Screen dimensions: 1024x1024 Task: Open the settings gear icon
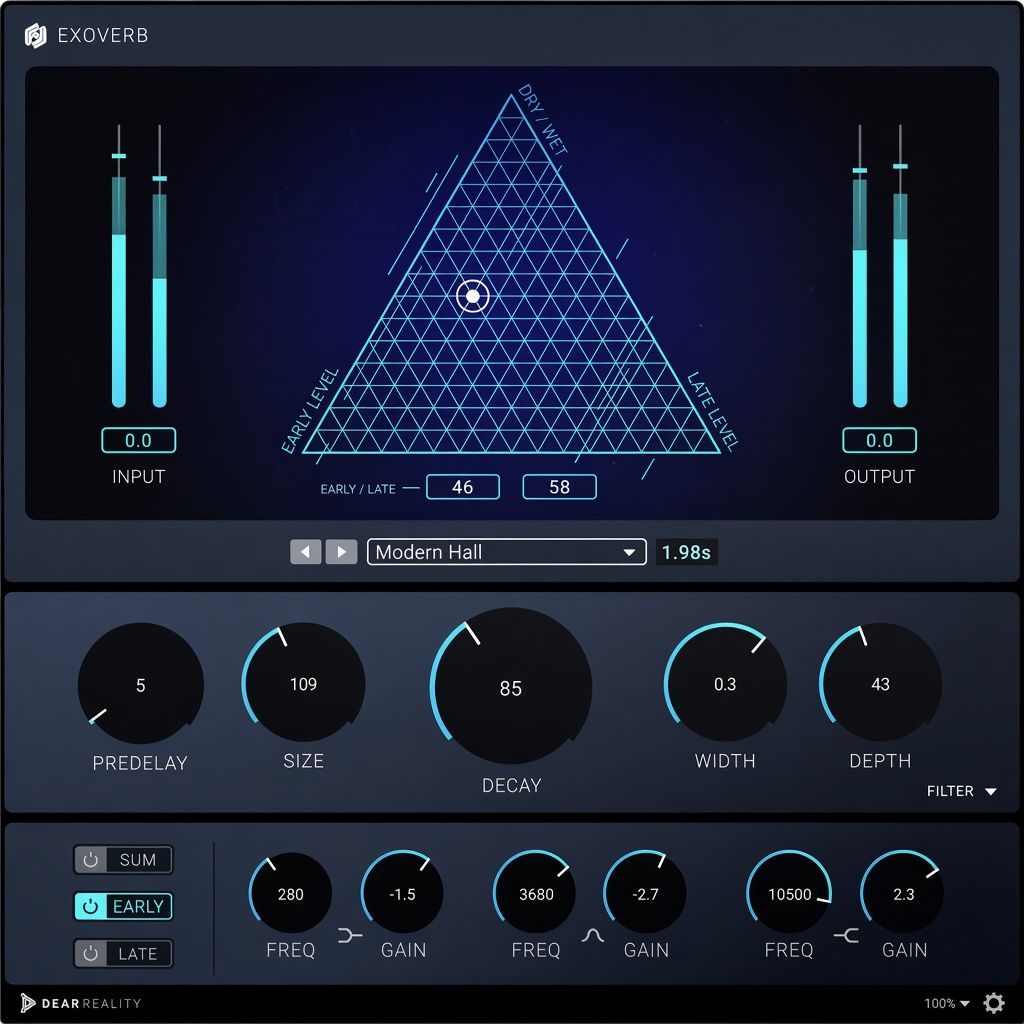pos(994,1002)
